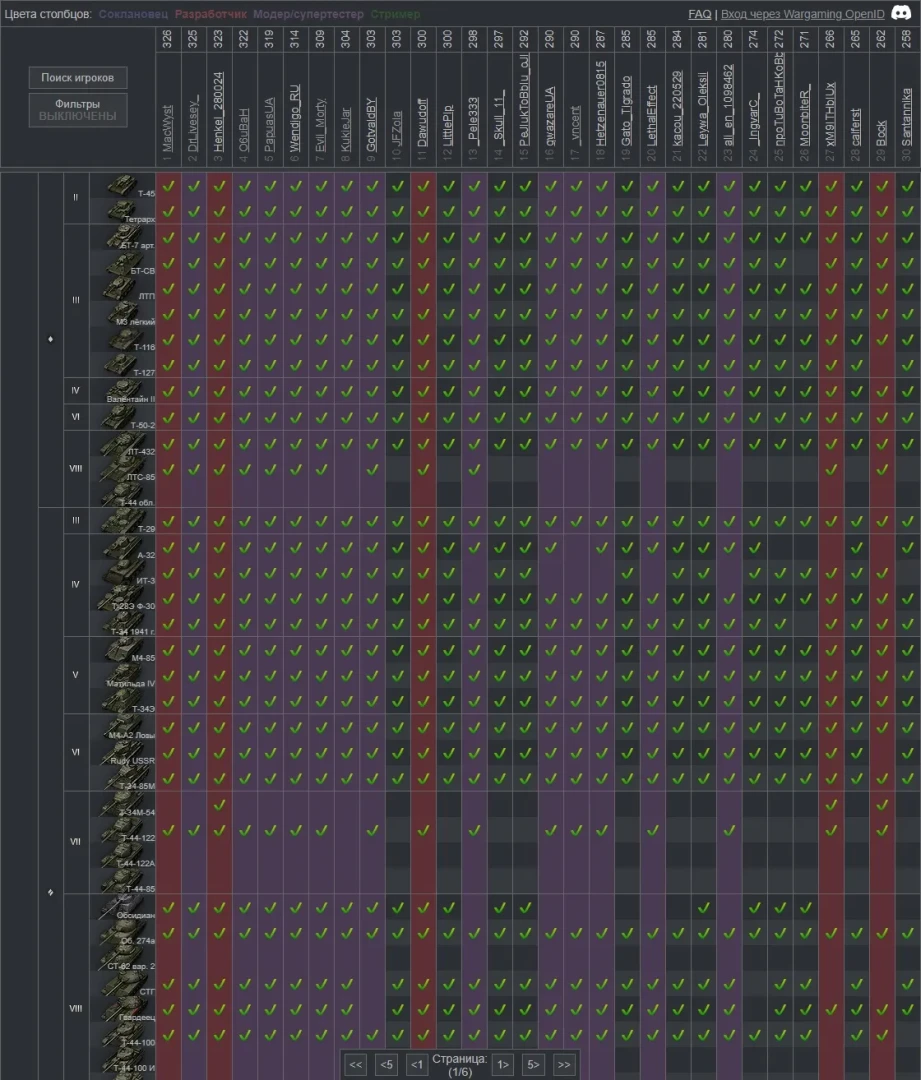The height and width of the screenshot is (1080, 921).
Task: Click the БТ-СВ tank icon
Action: (x=122, y=263)
